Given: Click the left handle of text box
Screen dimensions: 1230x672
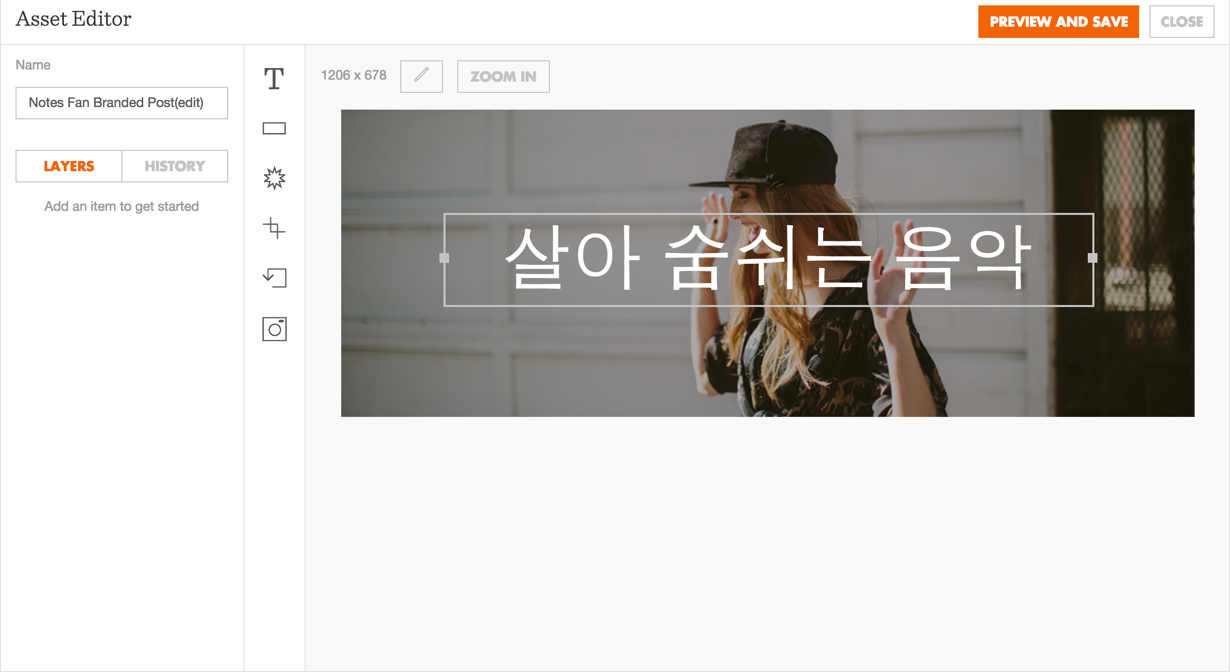Looking at the screenshot, I should point(444,258).
